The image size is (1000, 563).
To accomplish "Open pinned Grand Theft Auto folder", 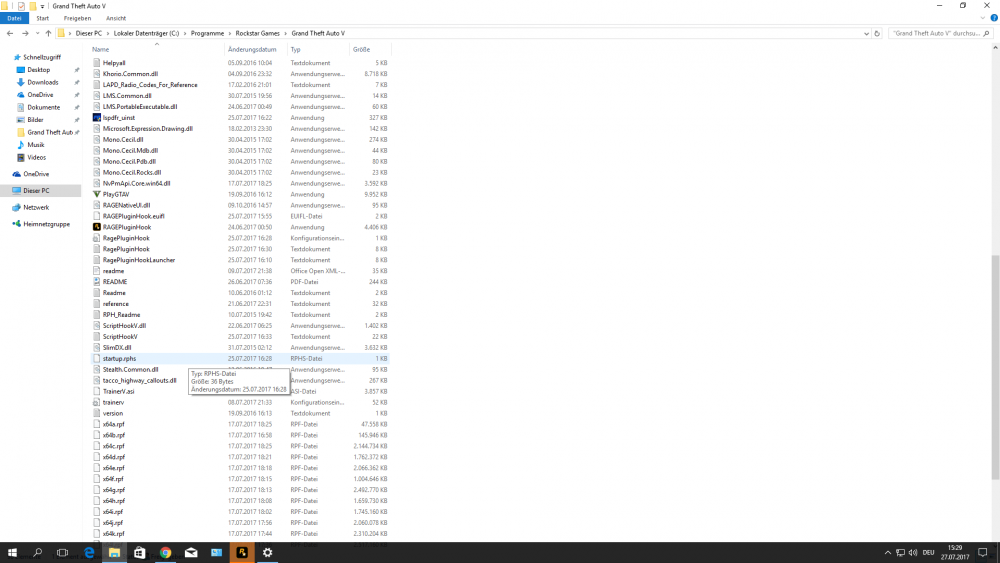I will [50, 133].
